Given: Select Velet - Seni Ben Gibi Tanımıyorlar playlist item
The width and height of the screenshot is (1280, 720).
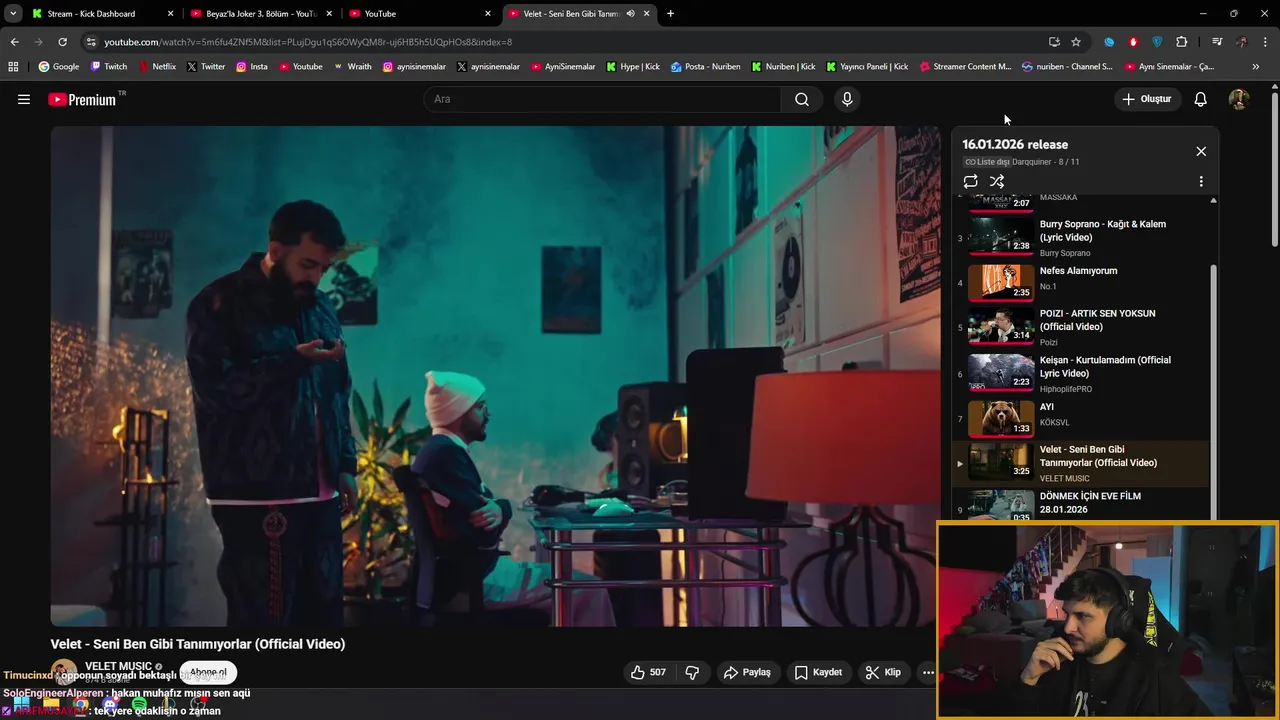Looking at the screenshot, I should pyautogui.click(x=1082, y=463).
